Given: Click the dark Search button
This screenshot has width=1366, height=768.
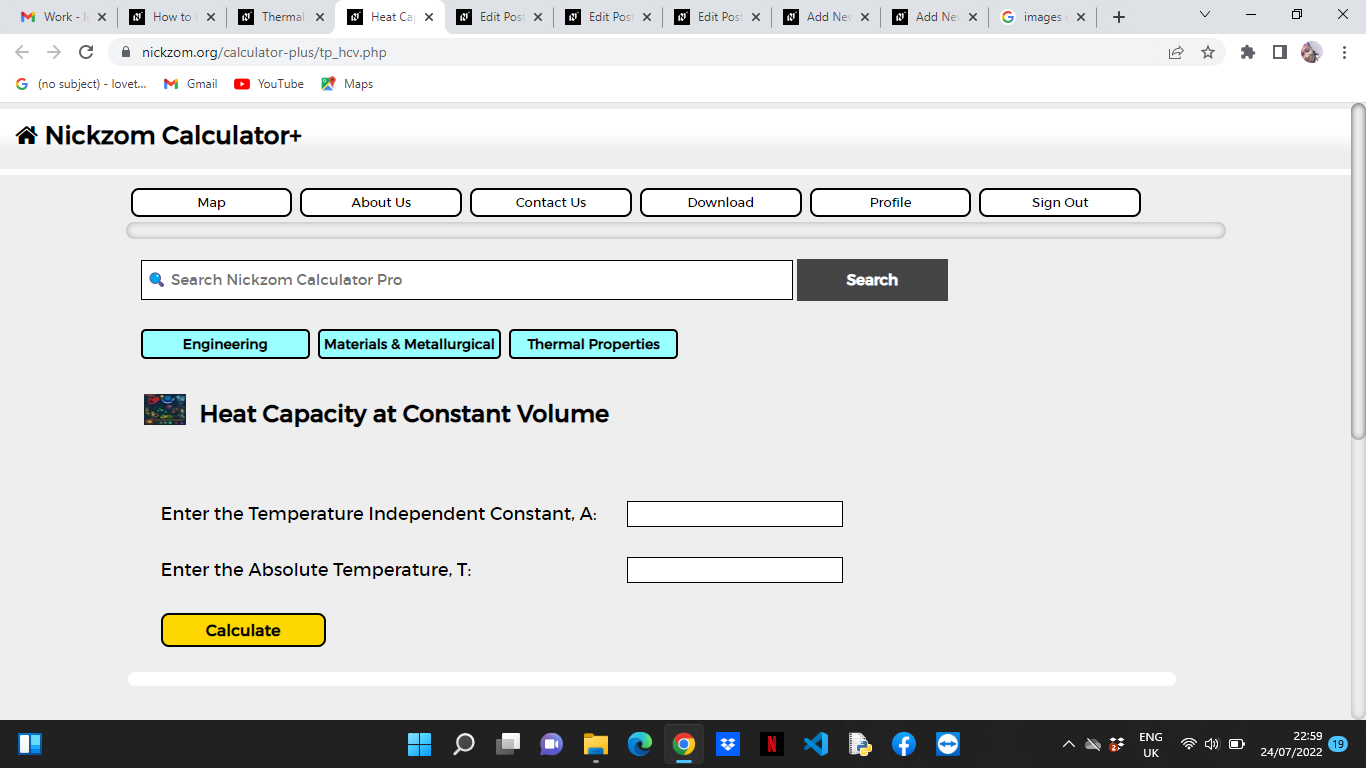Looking at the screenshot, I should pyautogui.click(x=872, y=280).
